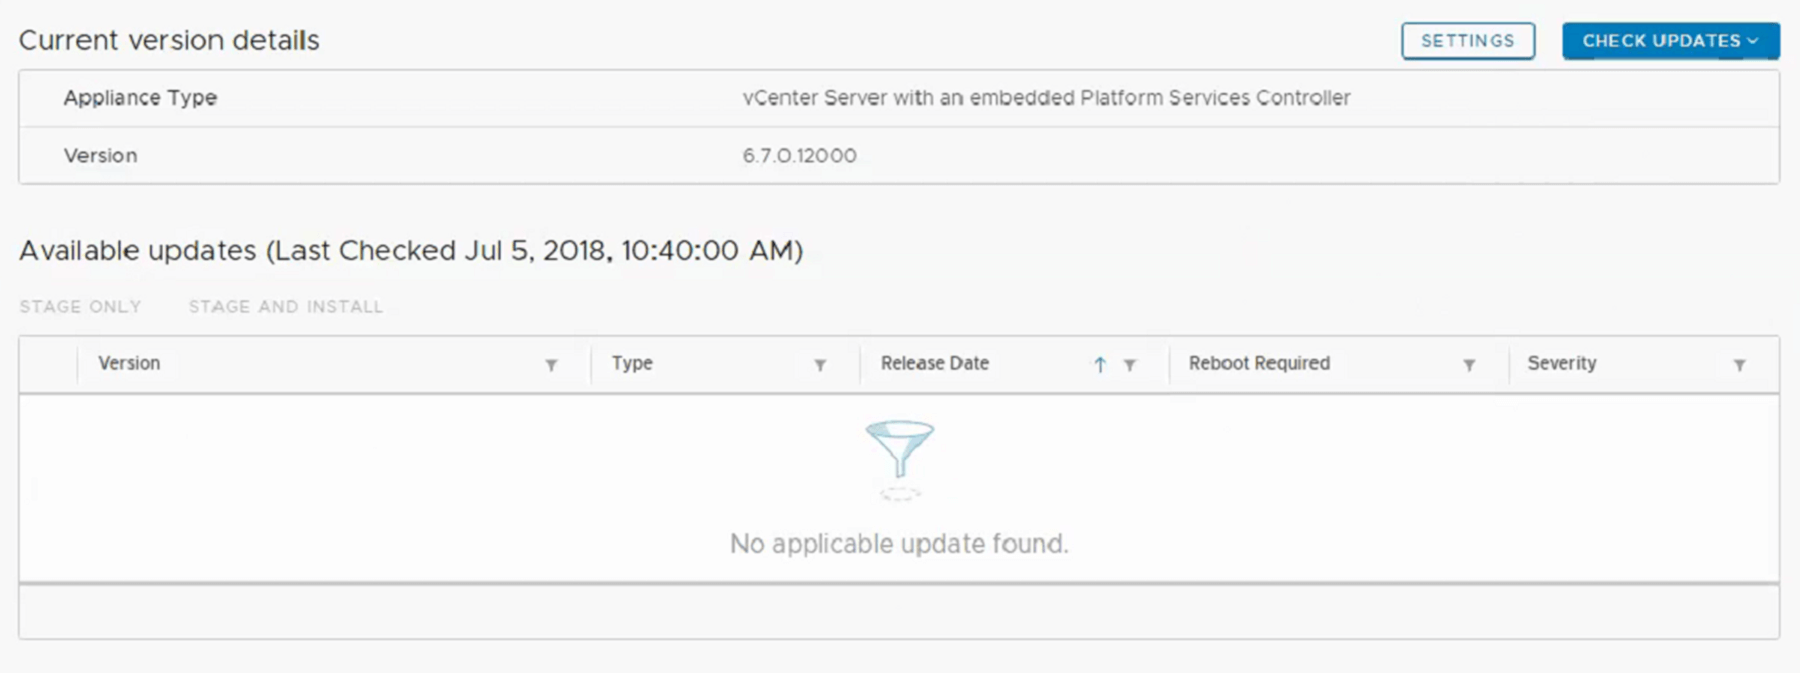Toggle Release Date sort arrow
Viewport: 1800px width, 673px height.
pos(1100,365)
